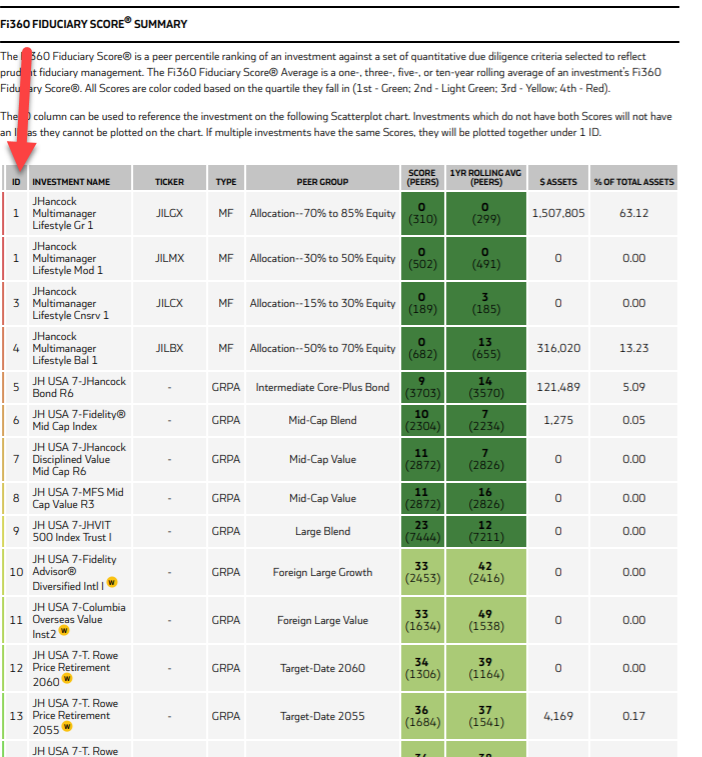Click the 0.17 percent of total assets
Screen dimensions: 702x757
pos(633,715)
